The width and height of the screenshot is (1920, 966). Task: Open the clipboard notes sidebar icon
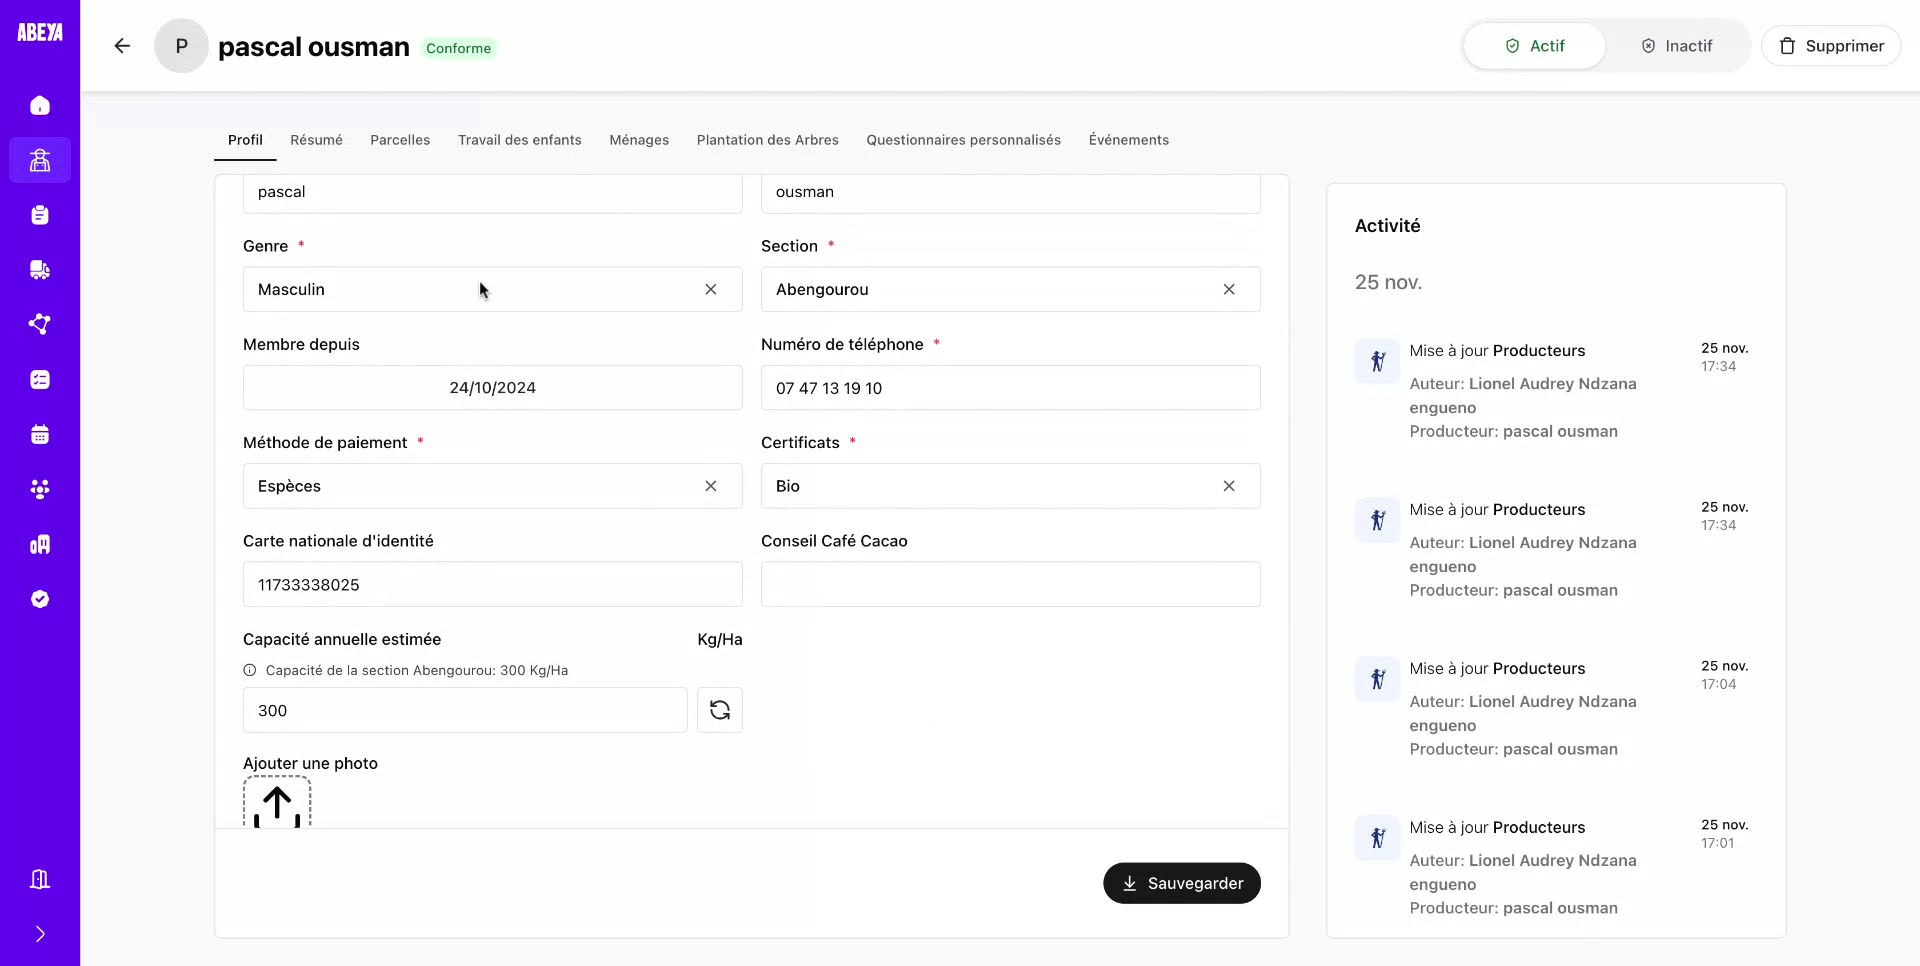coord(40,215)
